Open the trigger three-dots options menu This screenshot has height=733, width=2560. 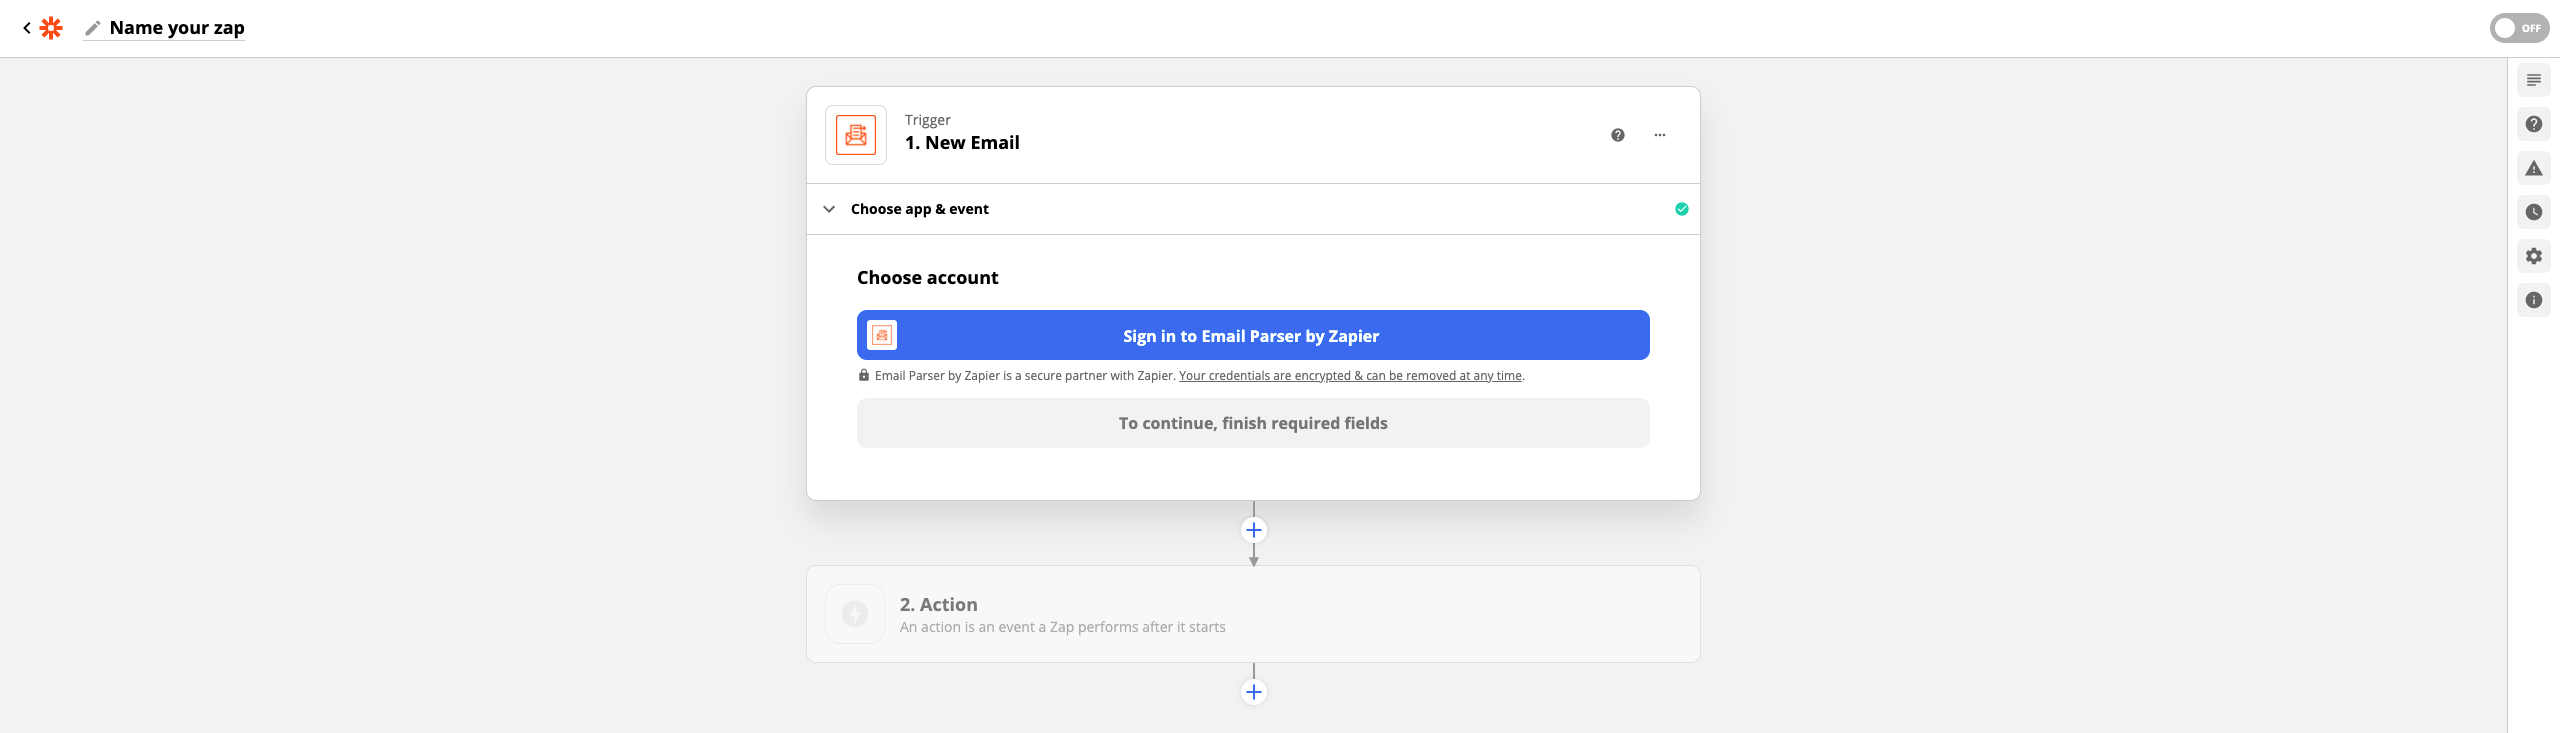click(x=1659, y=135)
